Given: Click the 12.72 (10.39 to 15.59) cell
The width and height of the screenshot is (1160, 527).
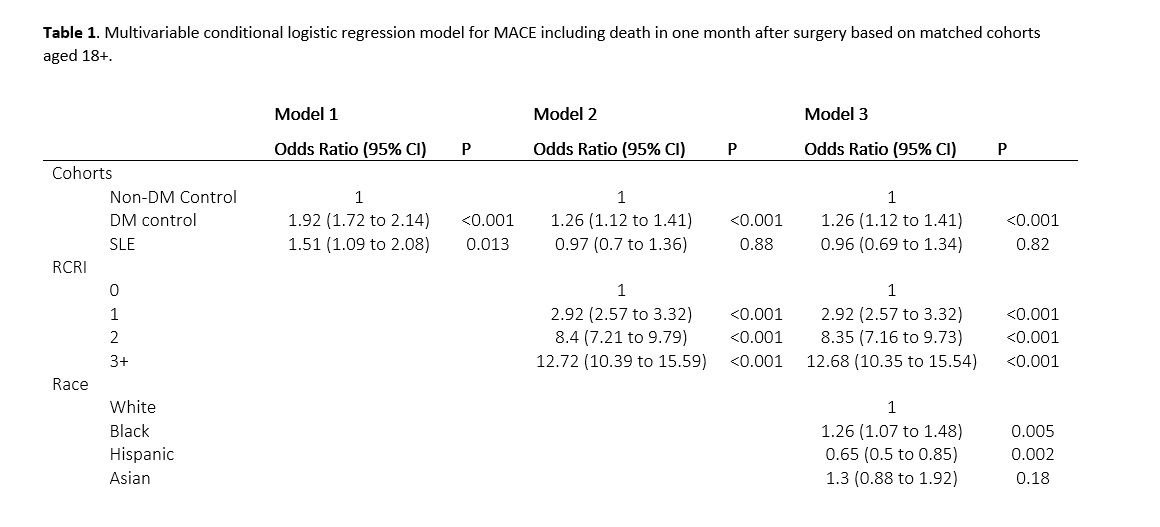Looking at the screenshot, I should click(621, 361).
